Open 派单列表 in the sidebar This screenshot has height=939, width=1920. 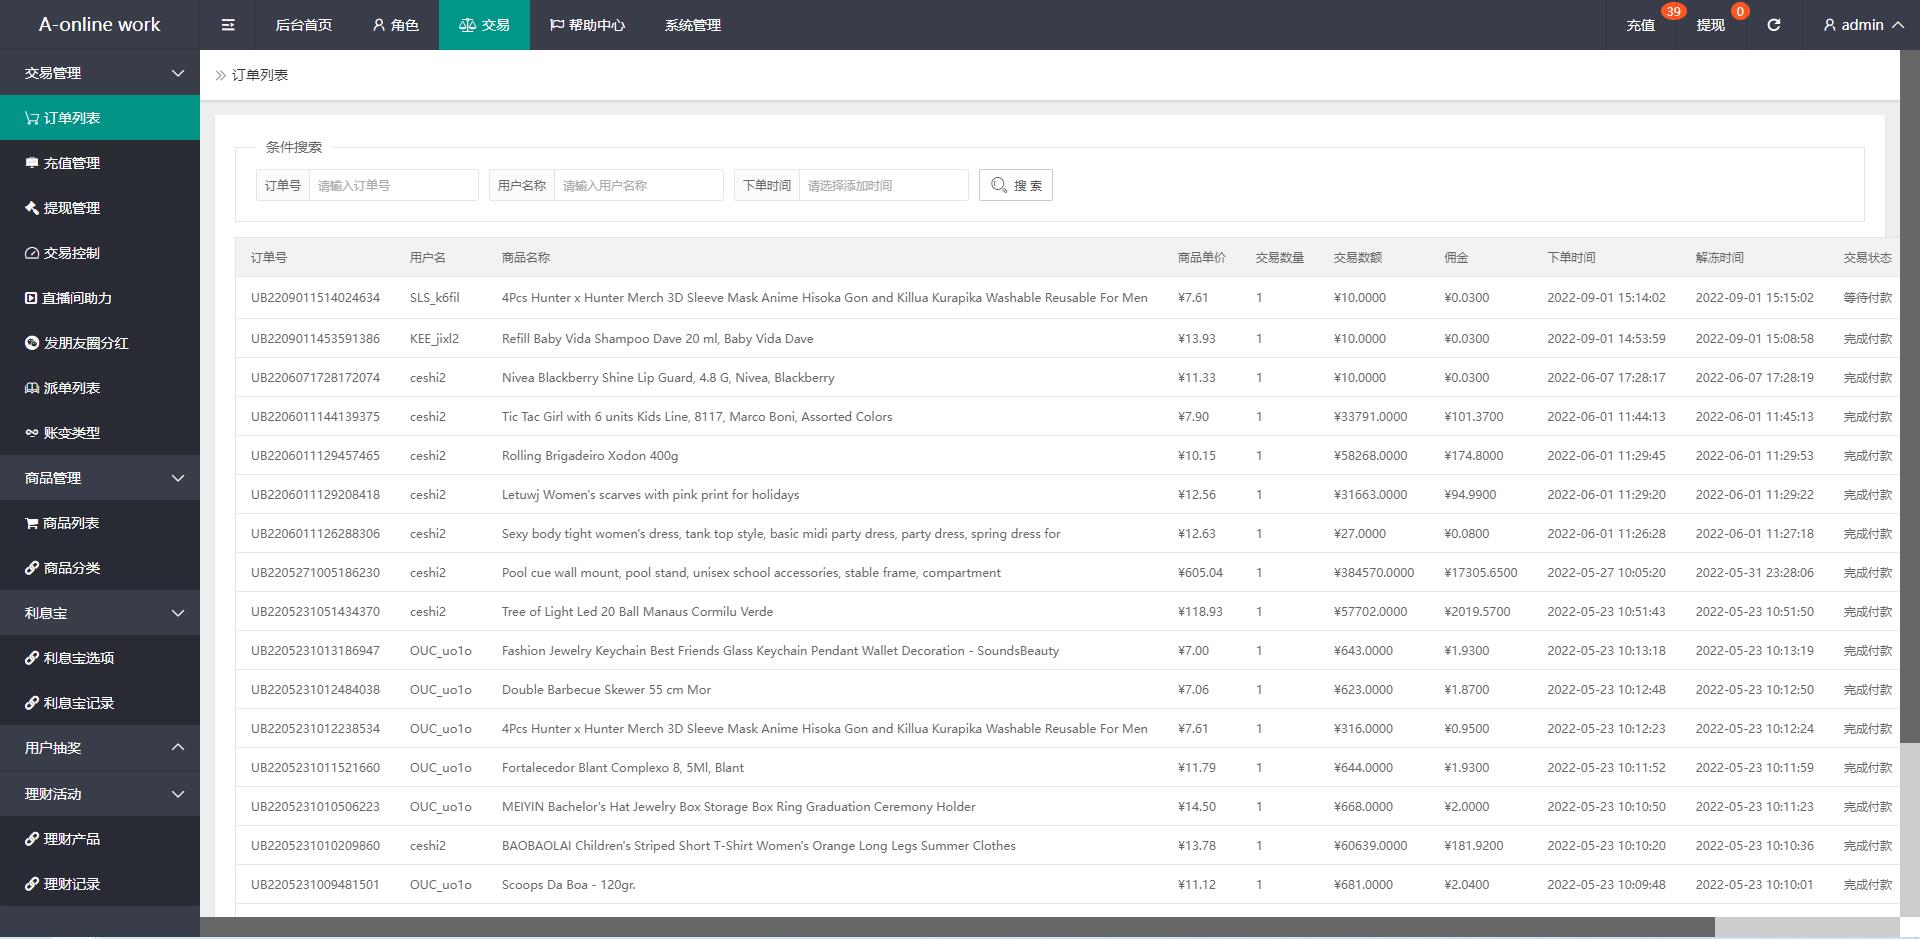coord(71,388)
